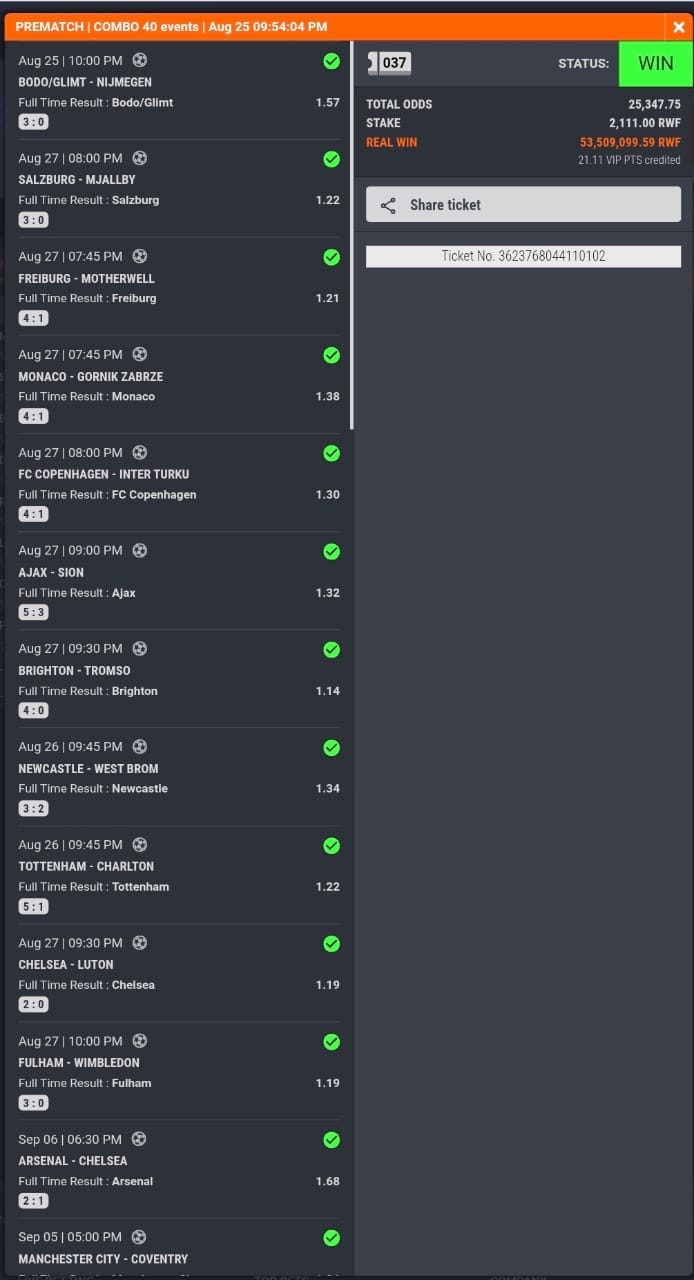Click the Fulham - Wimbledon match title
Image resolution: width=694 pixels, height=1280 pixels.
coord(79,1063)
